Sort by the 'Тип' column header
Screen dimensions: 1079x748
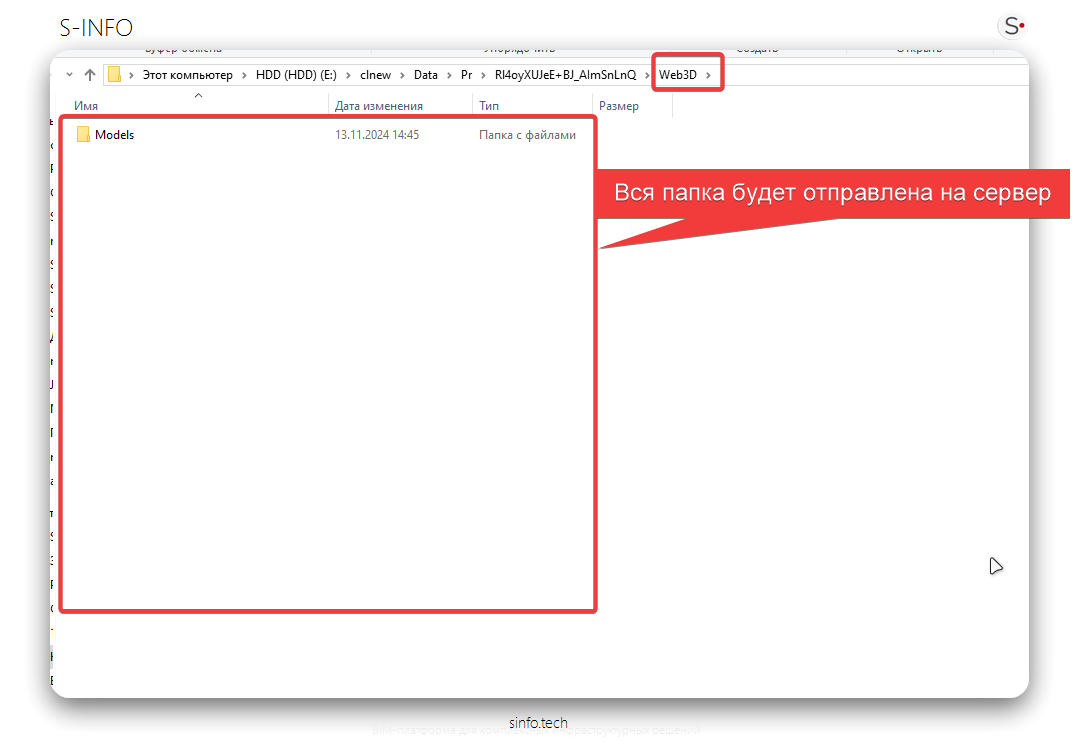click(489, 106)
